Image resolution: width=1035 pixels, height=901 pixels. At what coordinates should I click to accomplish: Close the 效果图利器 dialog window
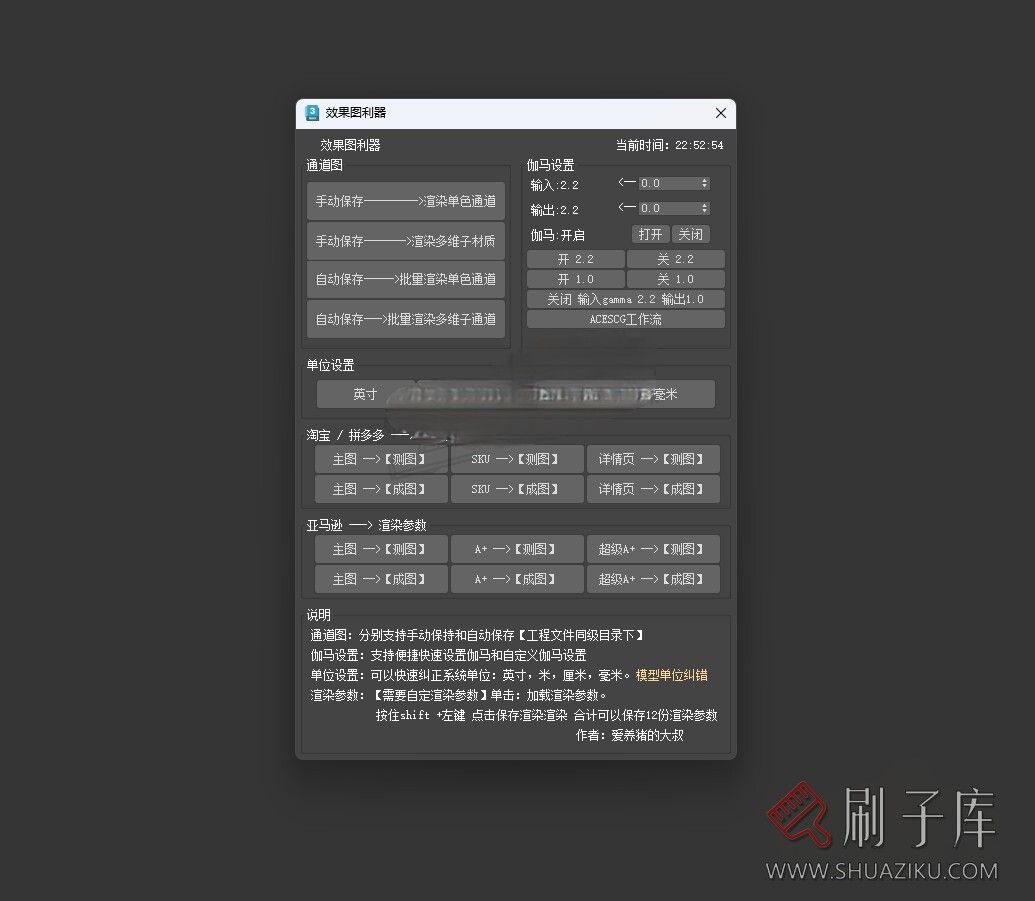(721, 113)
